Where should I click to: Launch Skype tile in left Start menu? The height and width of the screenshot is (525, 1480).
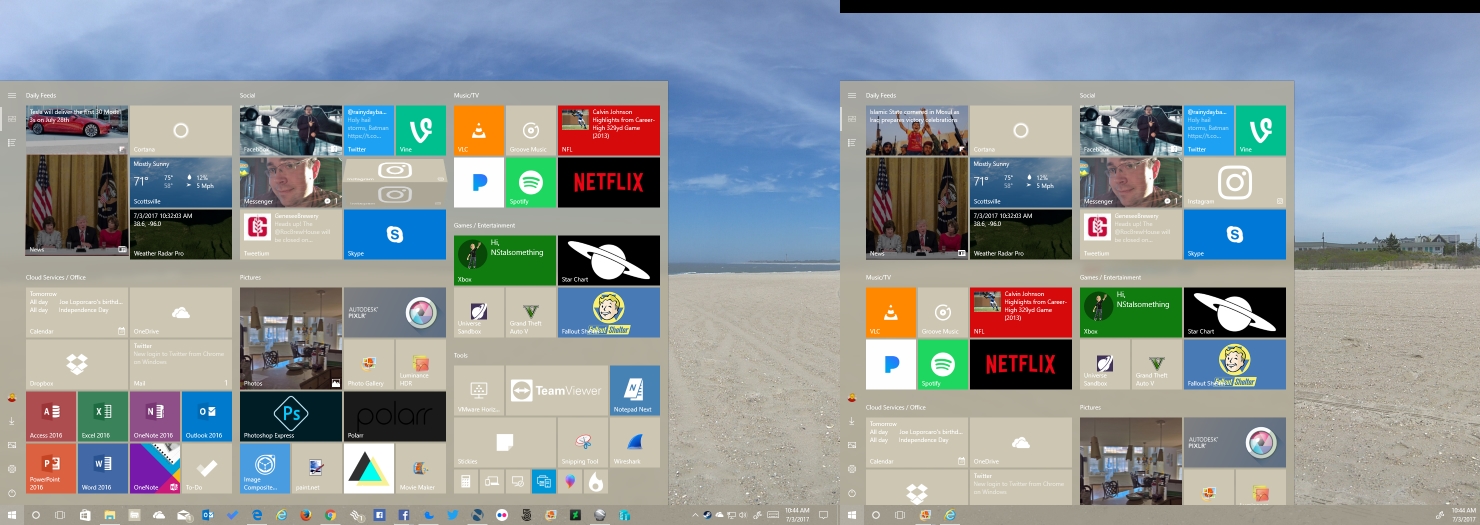pyautogui.click(x=395, y=234)
